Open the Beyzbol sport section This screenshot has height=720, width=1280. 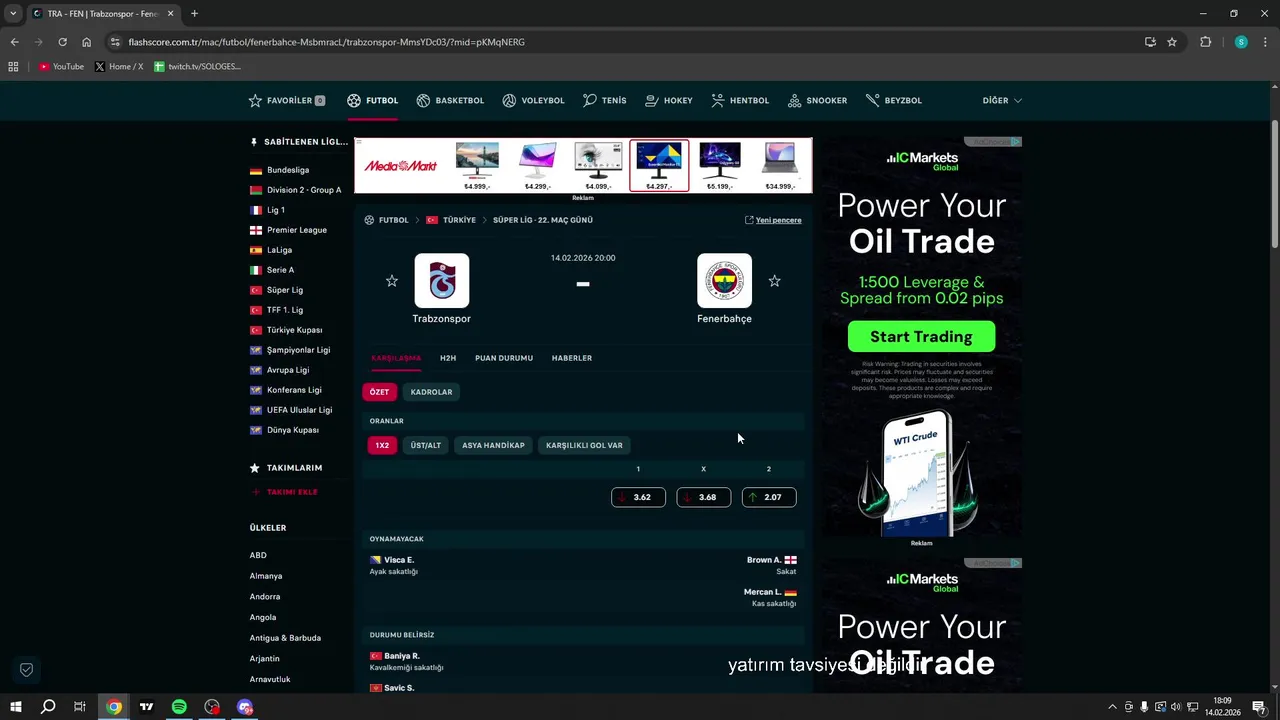(x=894, y=101)
